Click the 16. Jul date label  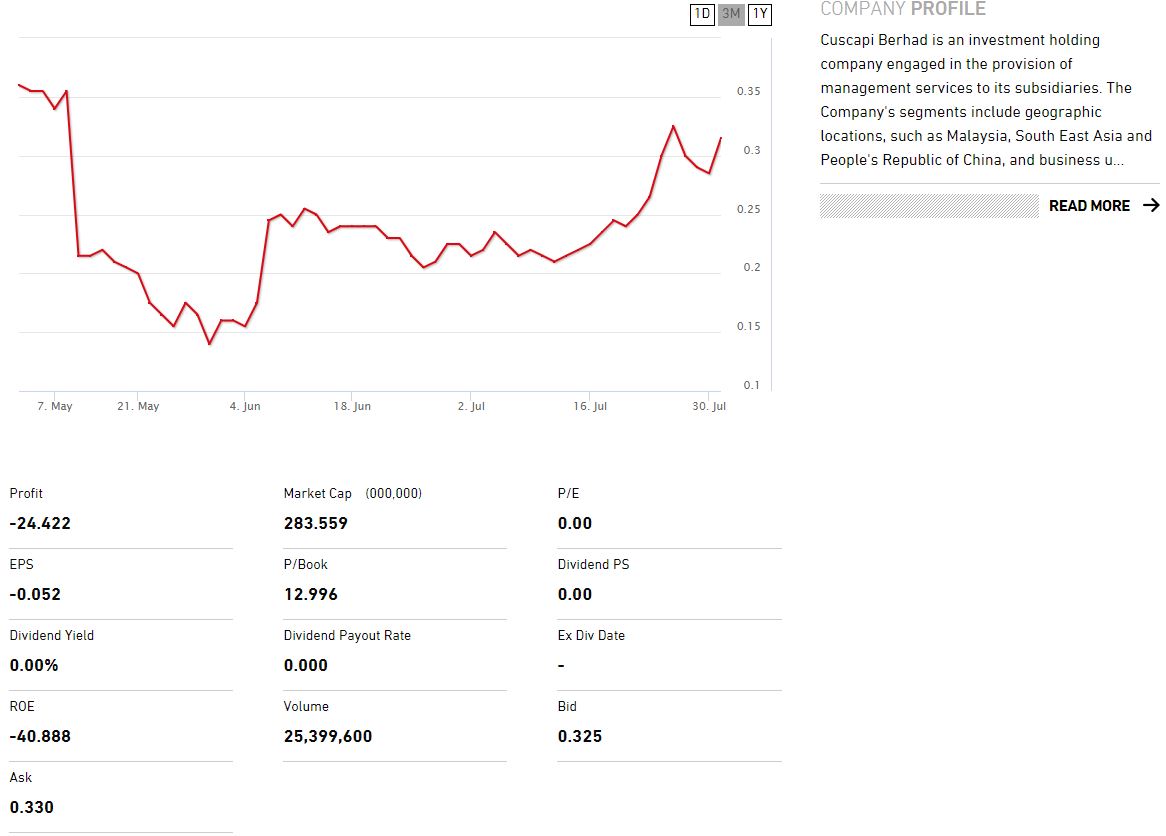(590, 407)
